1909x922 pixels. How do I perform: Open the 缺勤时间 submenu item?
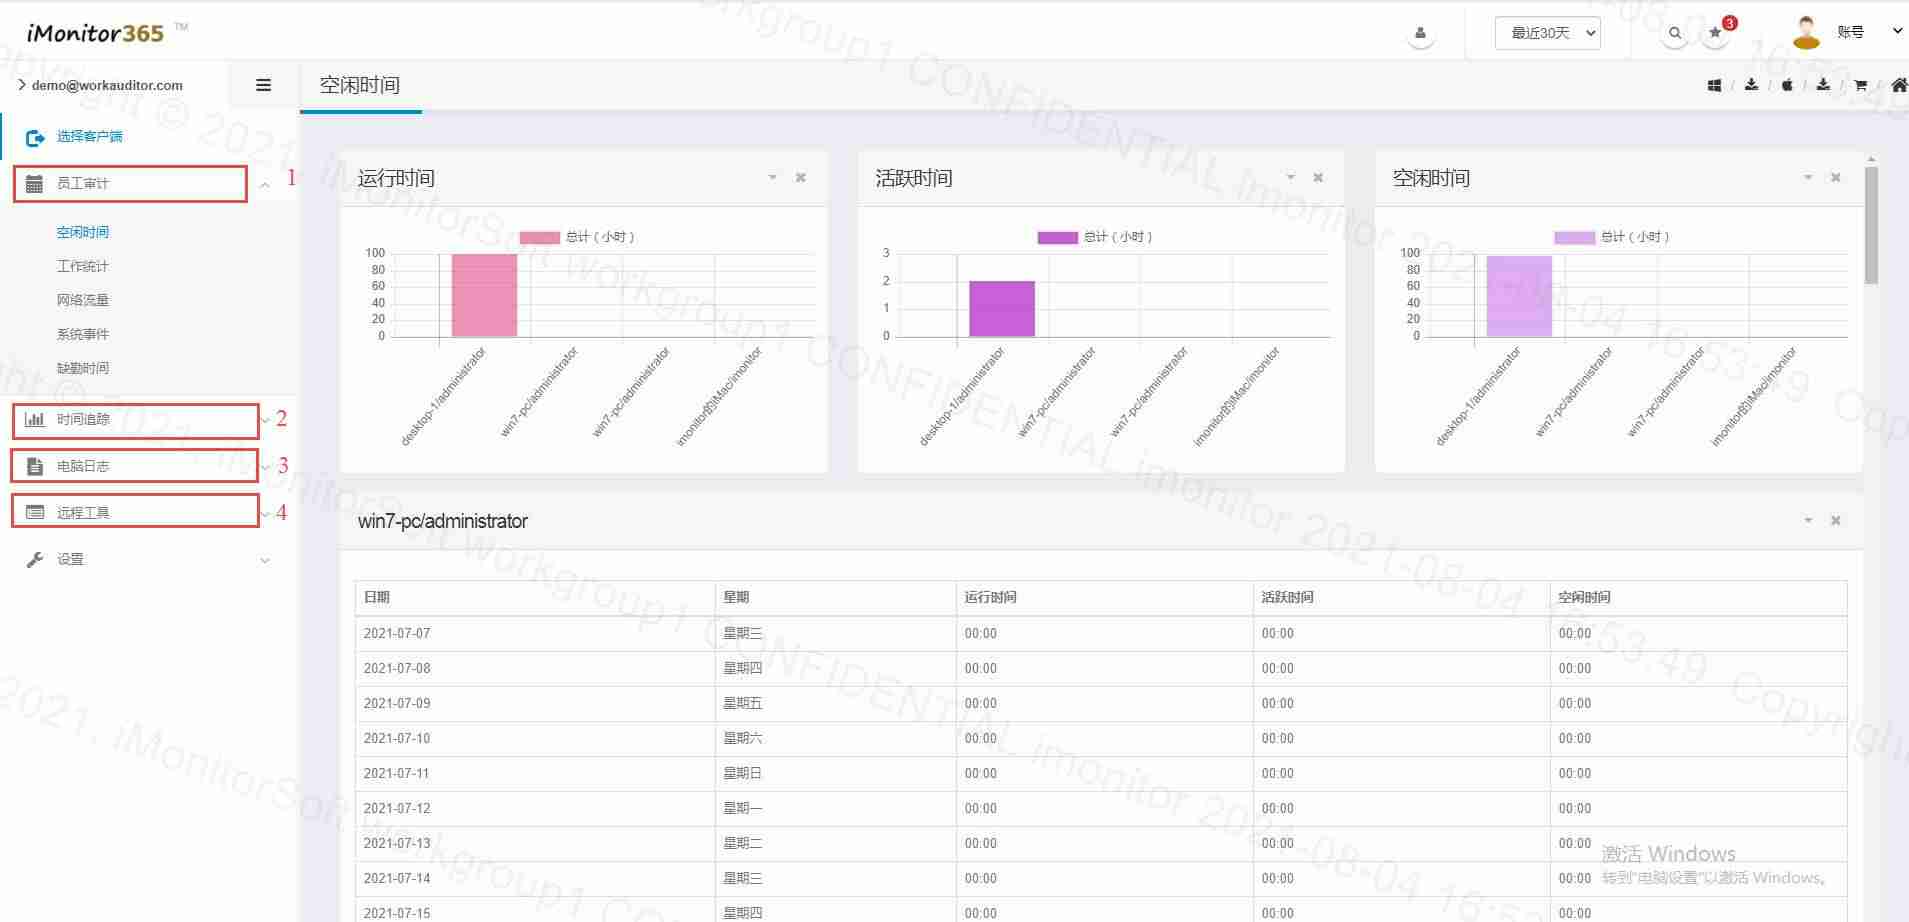pos(83,368)
